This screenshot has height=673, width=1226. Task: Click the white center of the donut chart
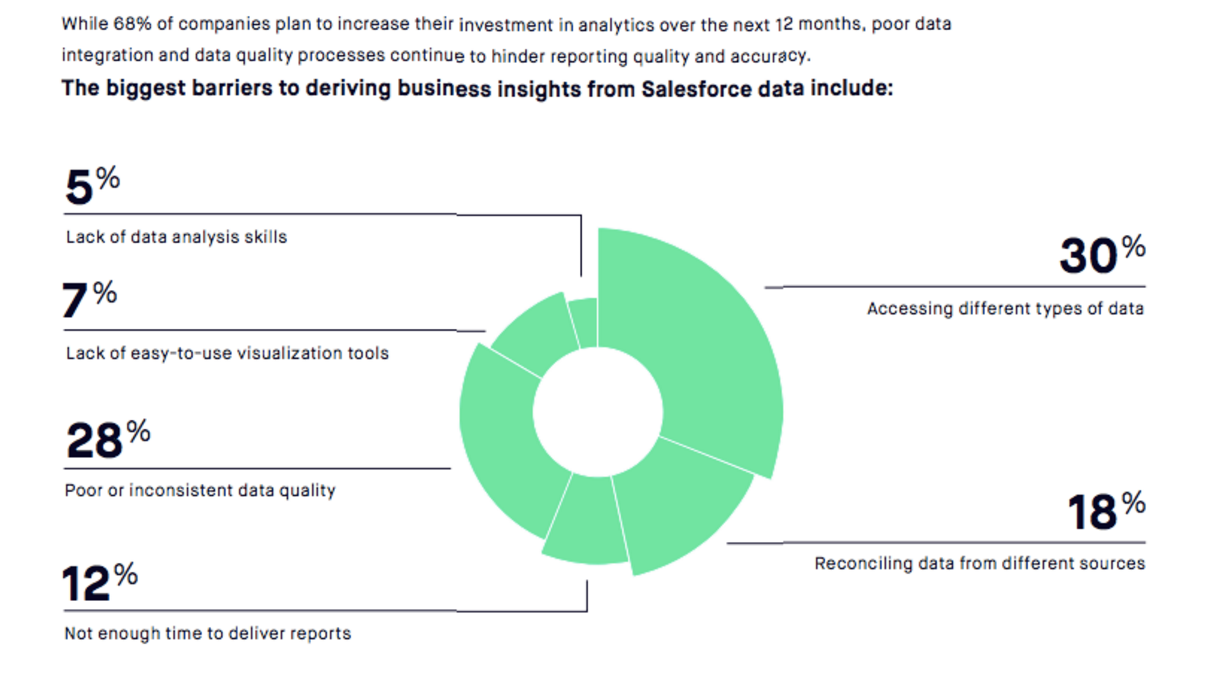pyautogui.click(x=598, y=412)
